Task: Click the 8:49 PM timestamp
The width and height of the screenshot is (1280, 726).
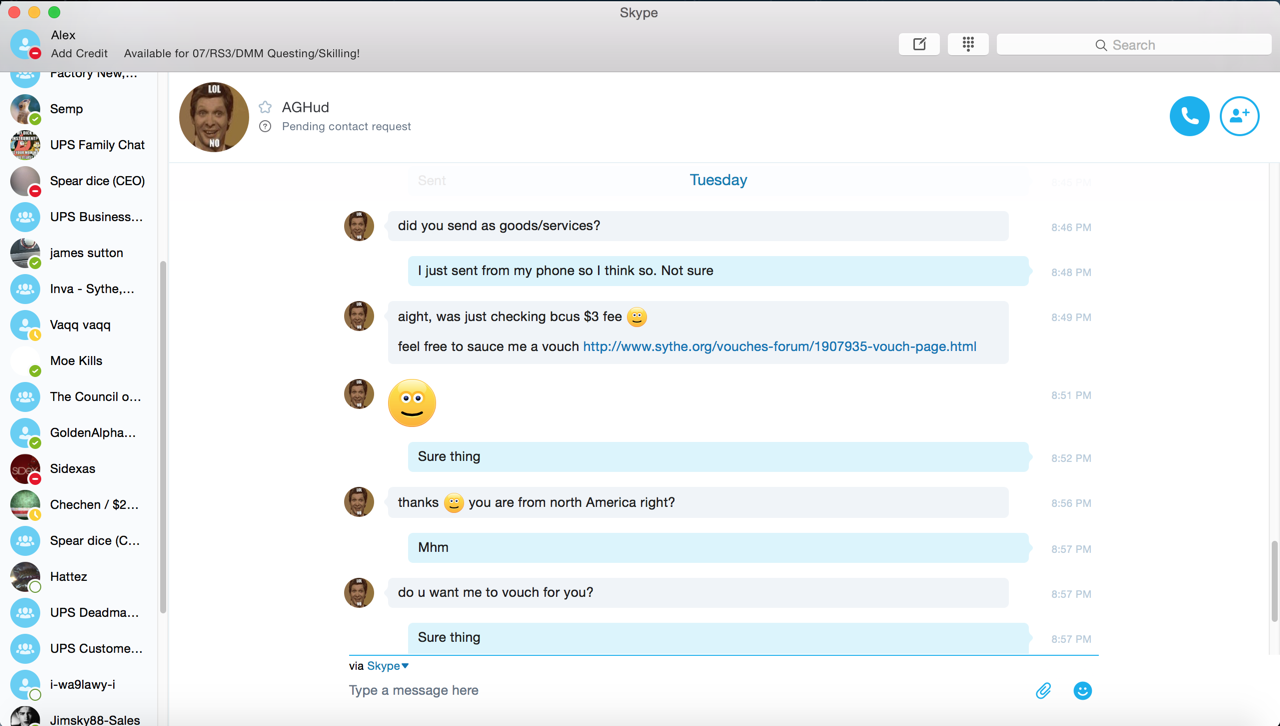Action: (x=1071, y=317)
